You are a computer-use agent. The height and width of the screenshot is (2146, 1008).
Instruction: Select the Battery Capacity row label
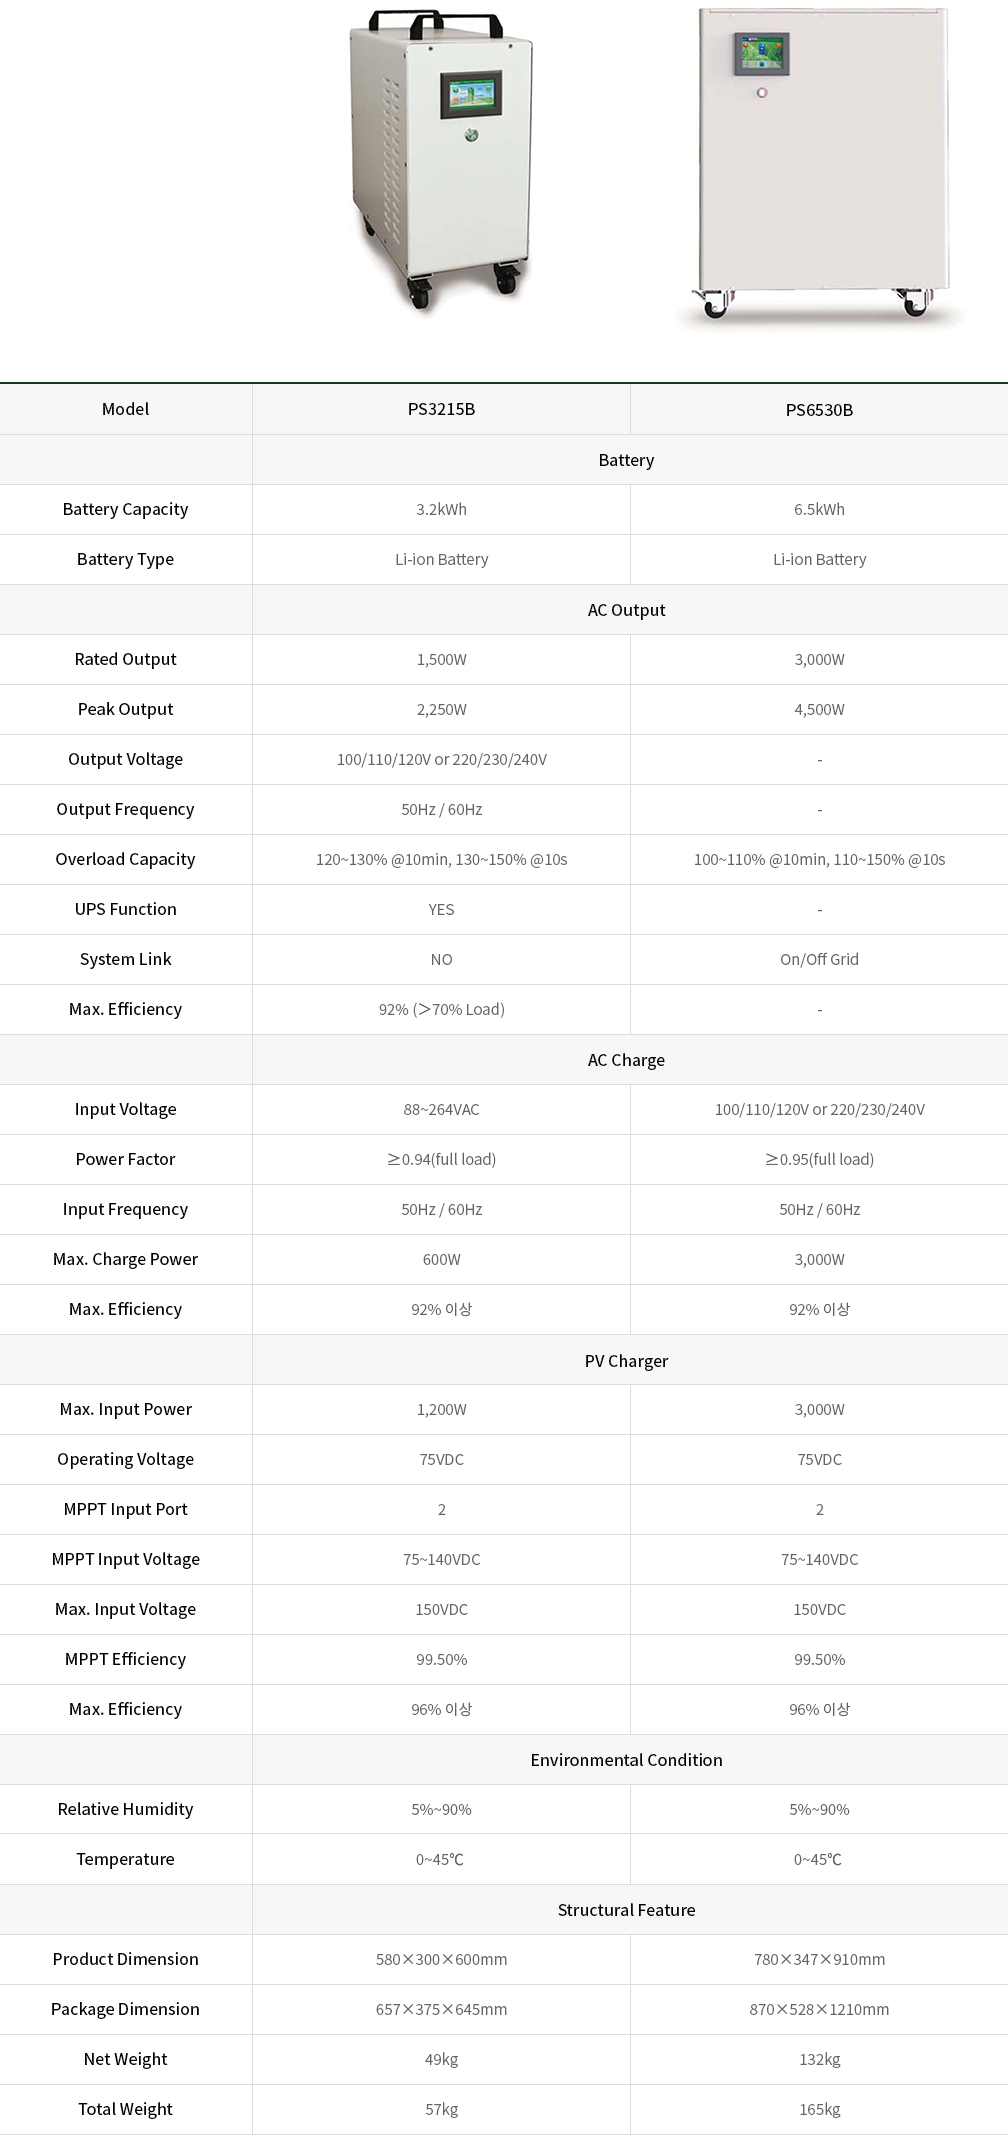click(x=125, y=509)
